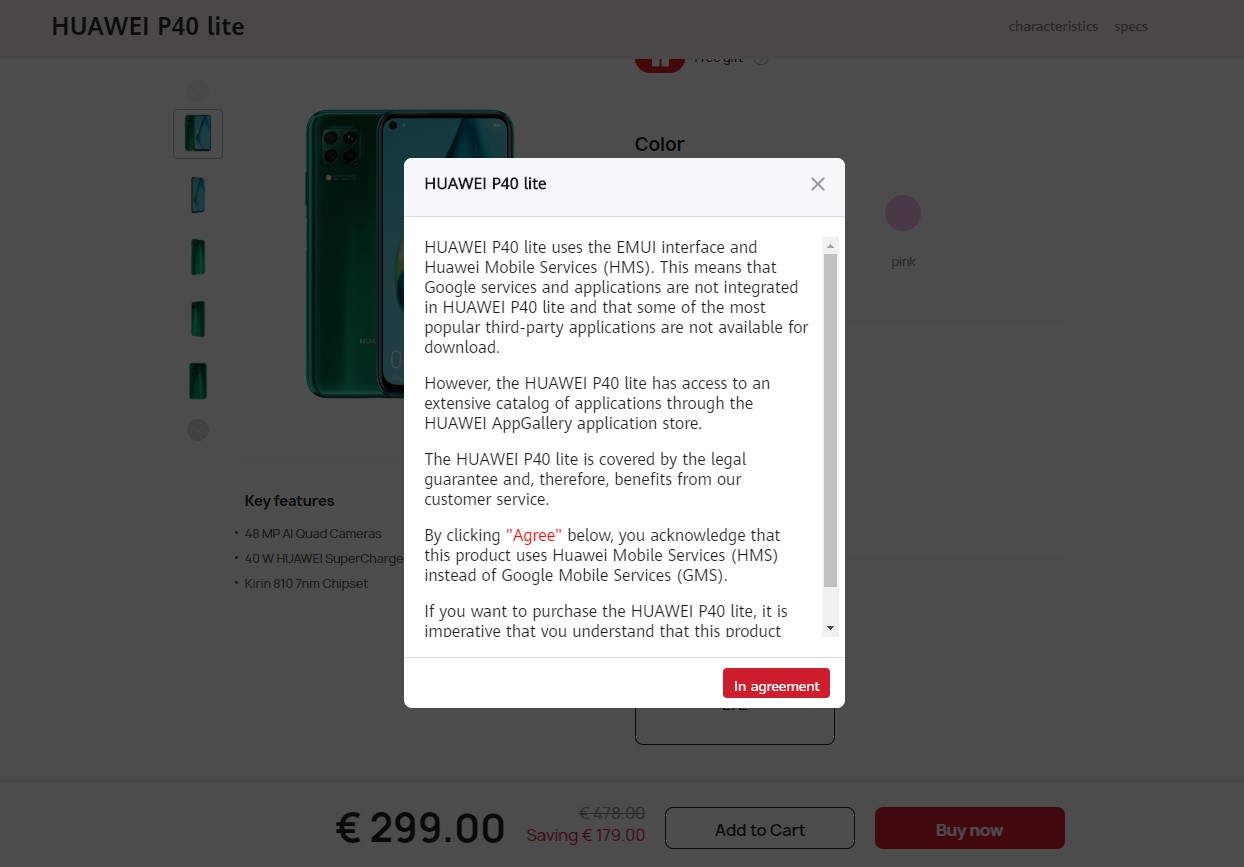Open the characteristics section link
Screen dimensions: 1244x867
pos(1053,27)
